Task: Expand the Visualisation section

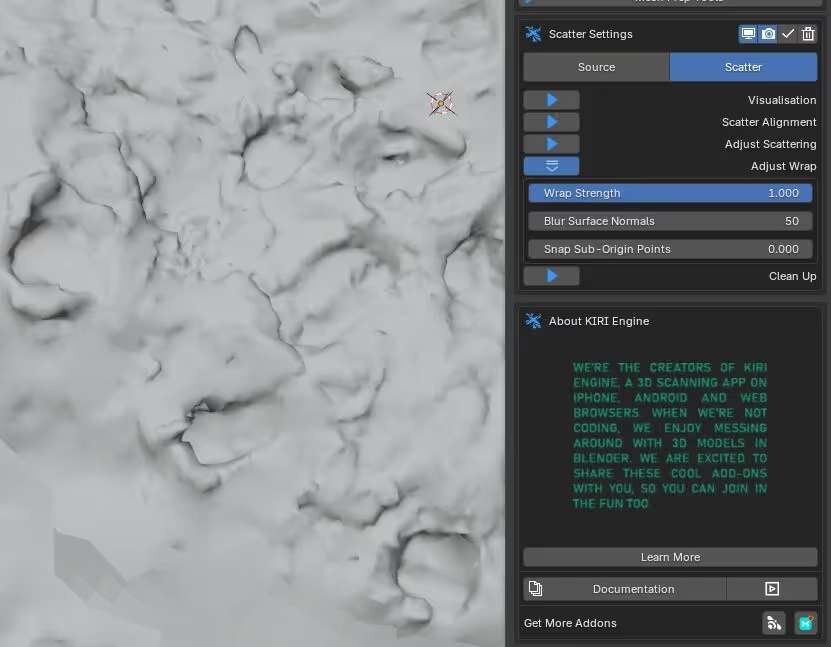Action: click(551, 100)
